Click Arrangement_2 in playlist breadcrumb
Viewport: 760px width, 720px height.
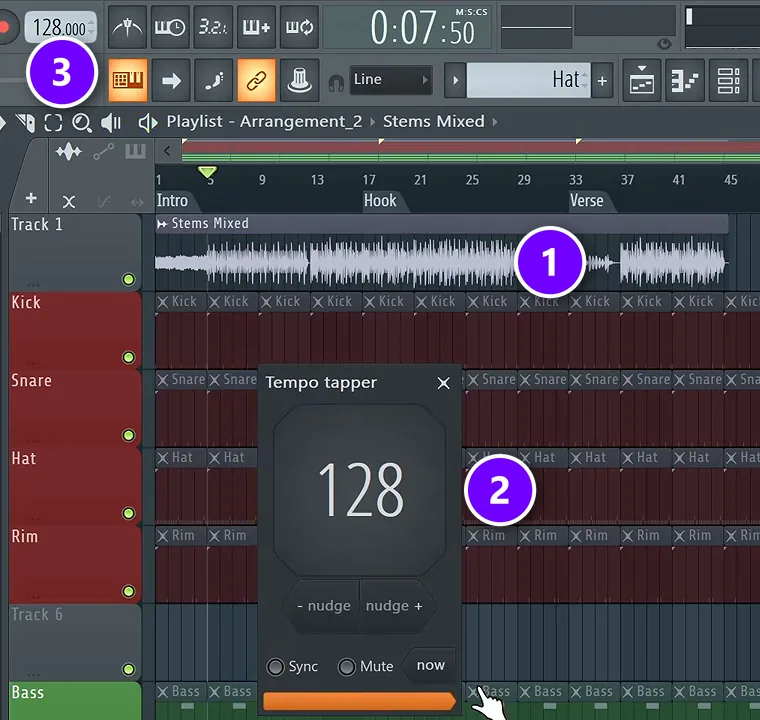pos(301,121)
